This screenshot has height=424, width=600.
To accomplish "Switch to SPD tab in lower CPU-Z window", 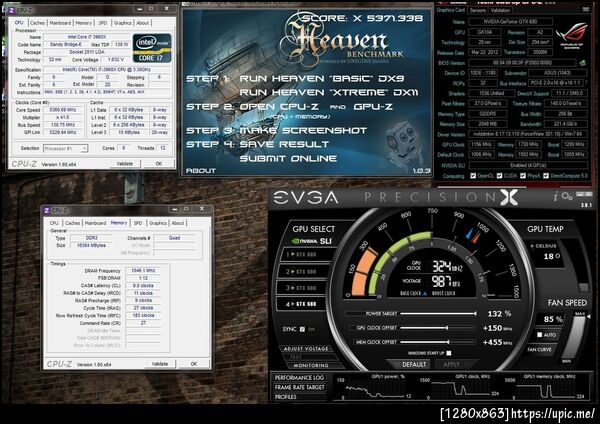I will [x=138, y=223].
